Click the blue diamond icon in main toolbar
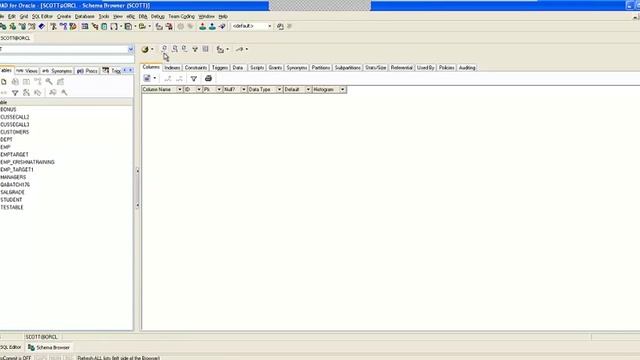This screenshot has height=360, width=640. (42, 26)
